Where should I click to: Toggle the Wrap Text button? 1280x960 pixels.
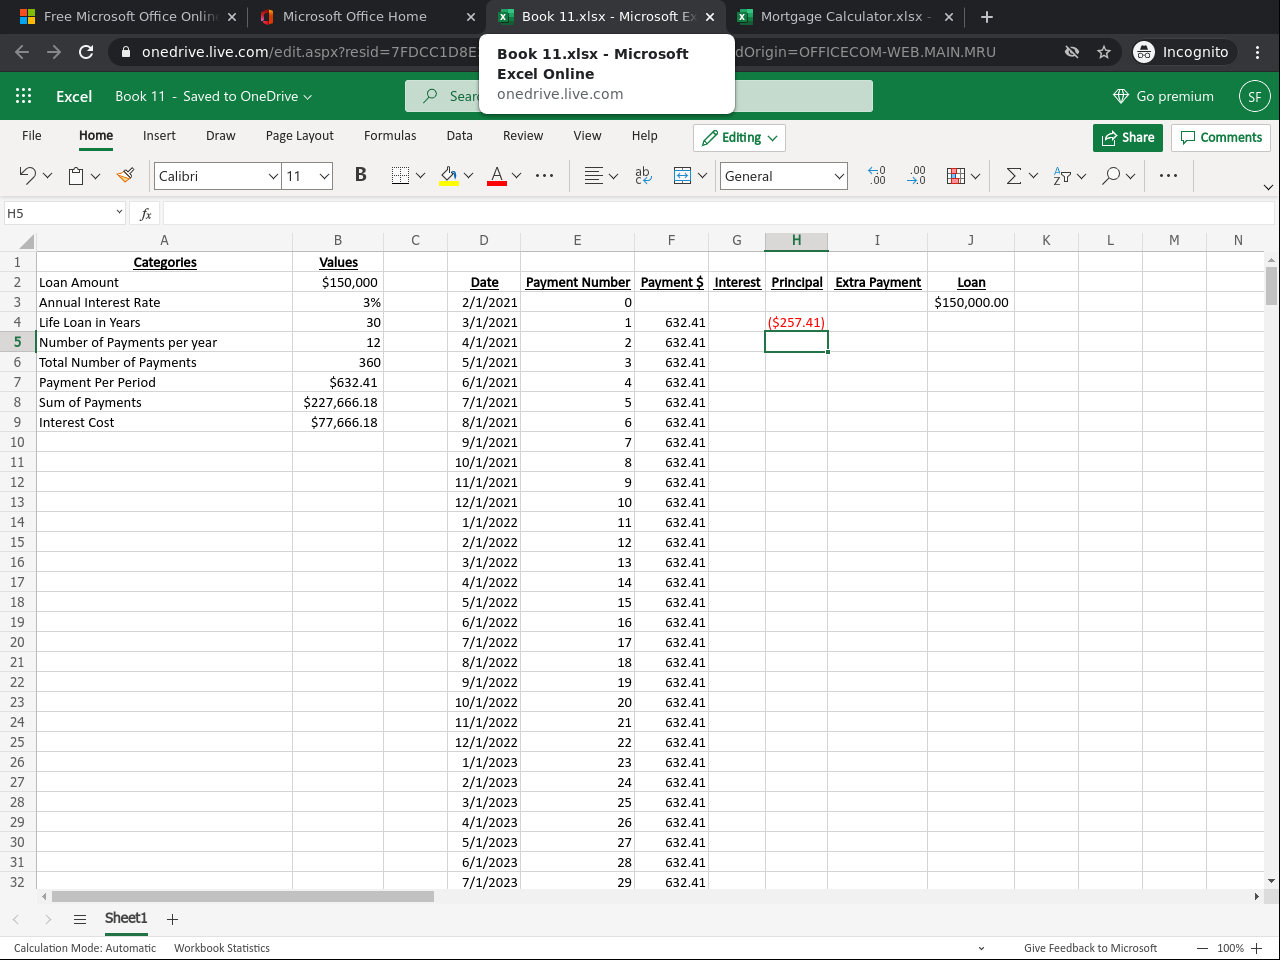(643, 176)
